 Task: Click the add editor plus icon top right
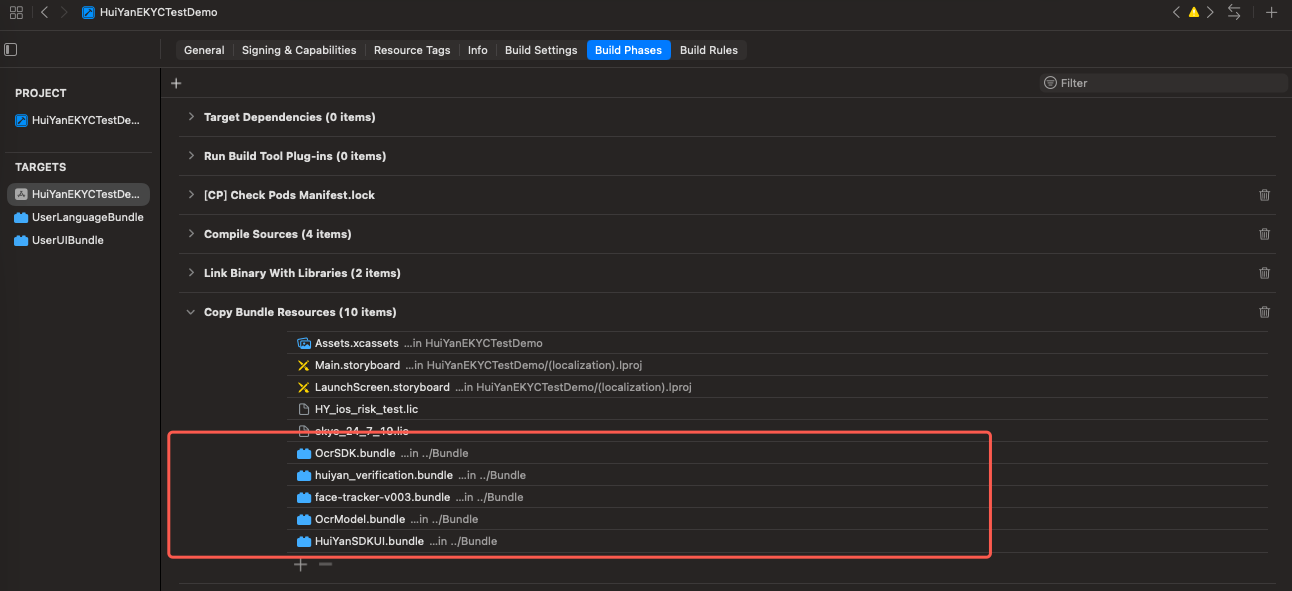[x=1271, y=12]
